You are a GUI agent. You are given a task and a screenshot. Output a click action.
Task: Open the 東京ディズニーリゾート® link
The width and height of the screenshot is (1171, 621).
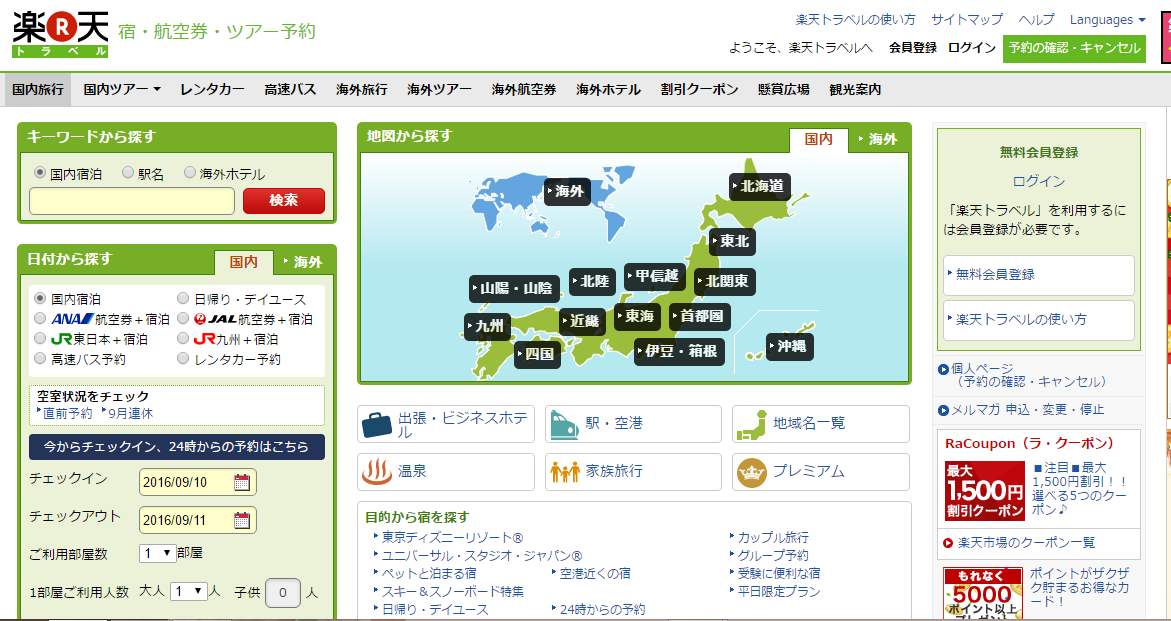453,537
